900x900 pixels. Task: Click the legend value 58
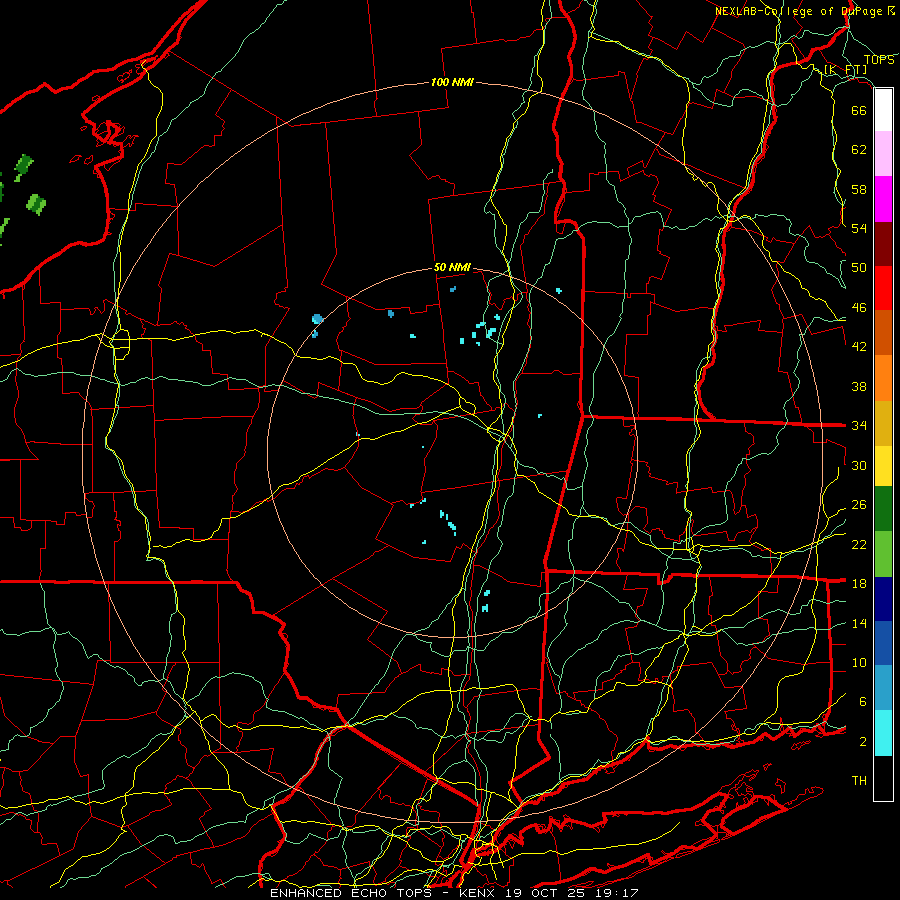pos(859,189)
